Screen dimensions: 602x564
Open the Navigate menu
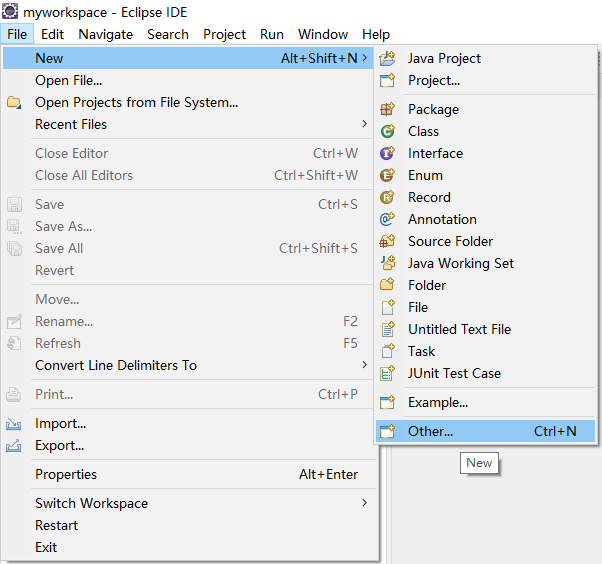[106, 34]
